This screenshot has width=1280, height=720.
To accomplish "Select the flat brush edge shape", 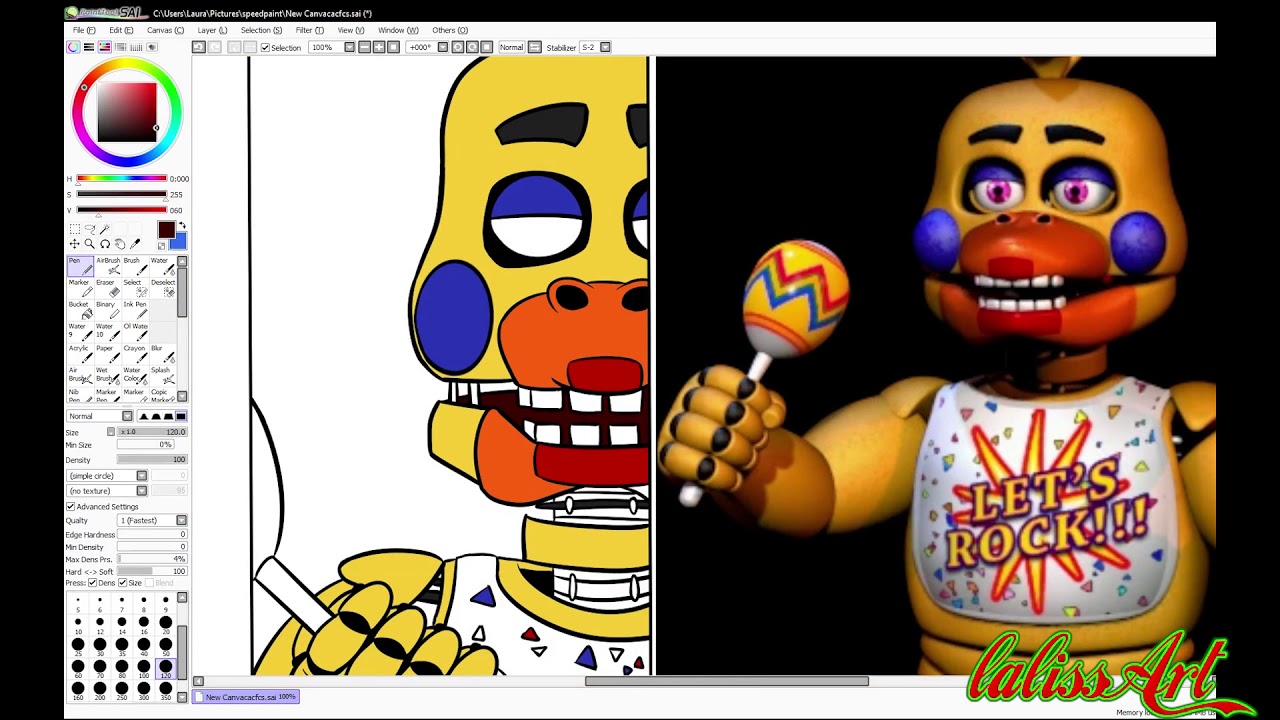I will coord(181,416).
